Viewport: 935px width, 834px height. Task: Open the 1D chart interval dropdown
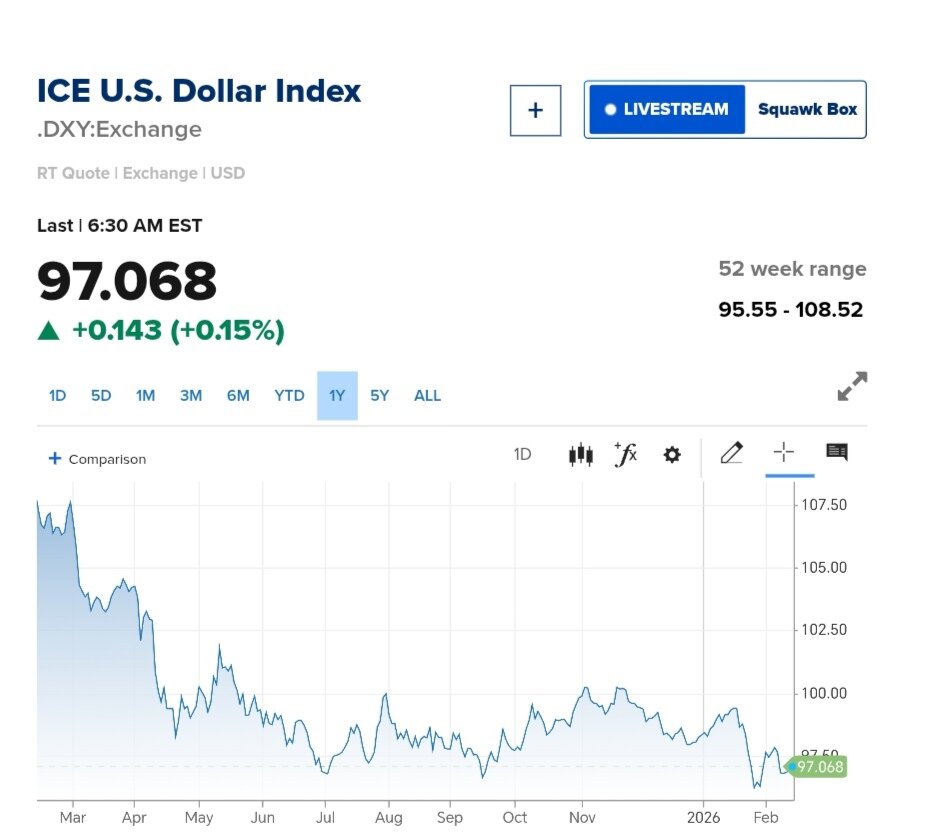click(522, 455)
